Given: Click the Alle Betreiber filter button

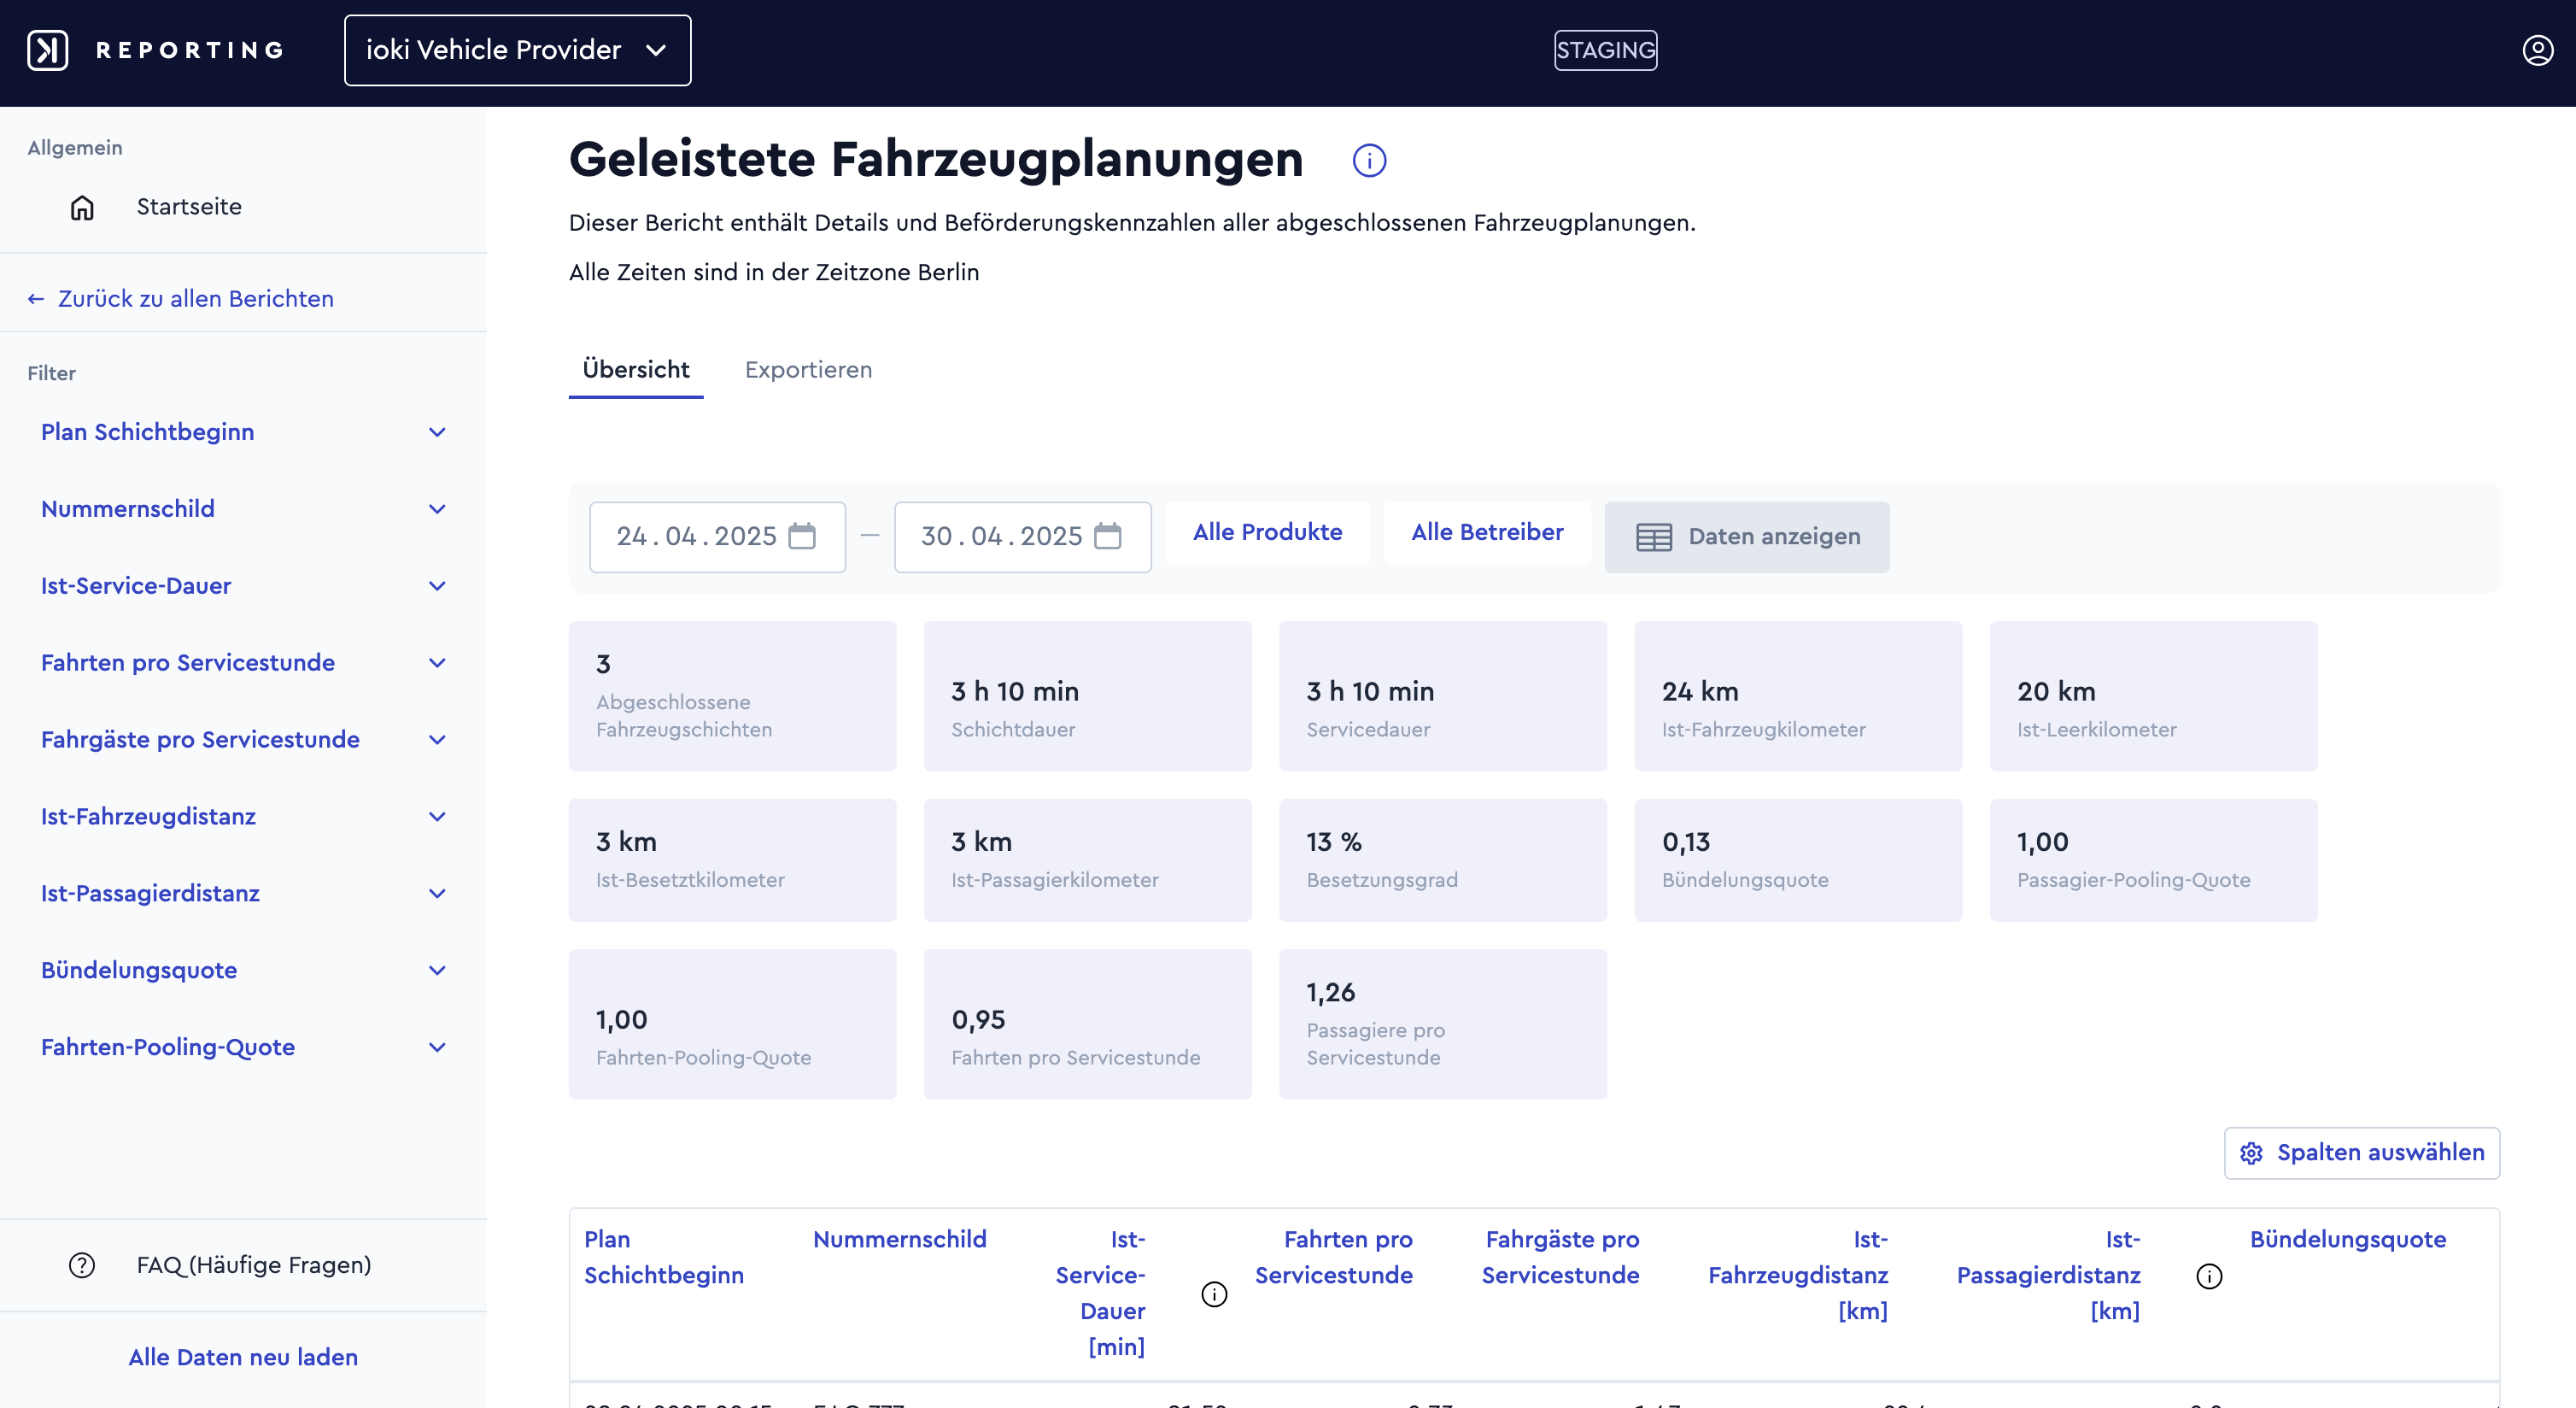Looking at the screenshot, I should [x=1487, y=533].
